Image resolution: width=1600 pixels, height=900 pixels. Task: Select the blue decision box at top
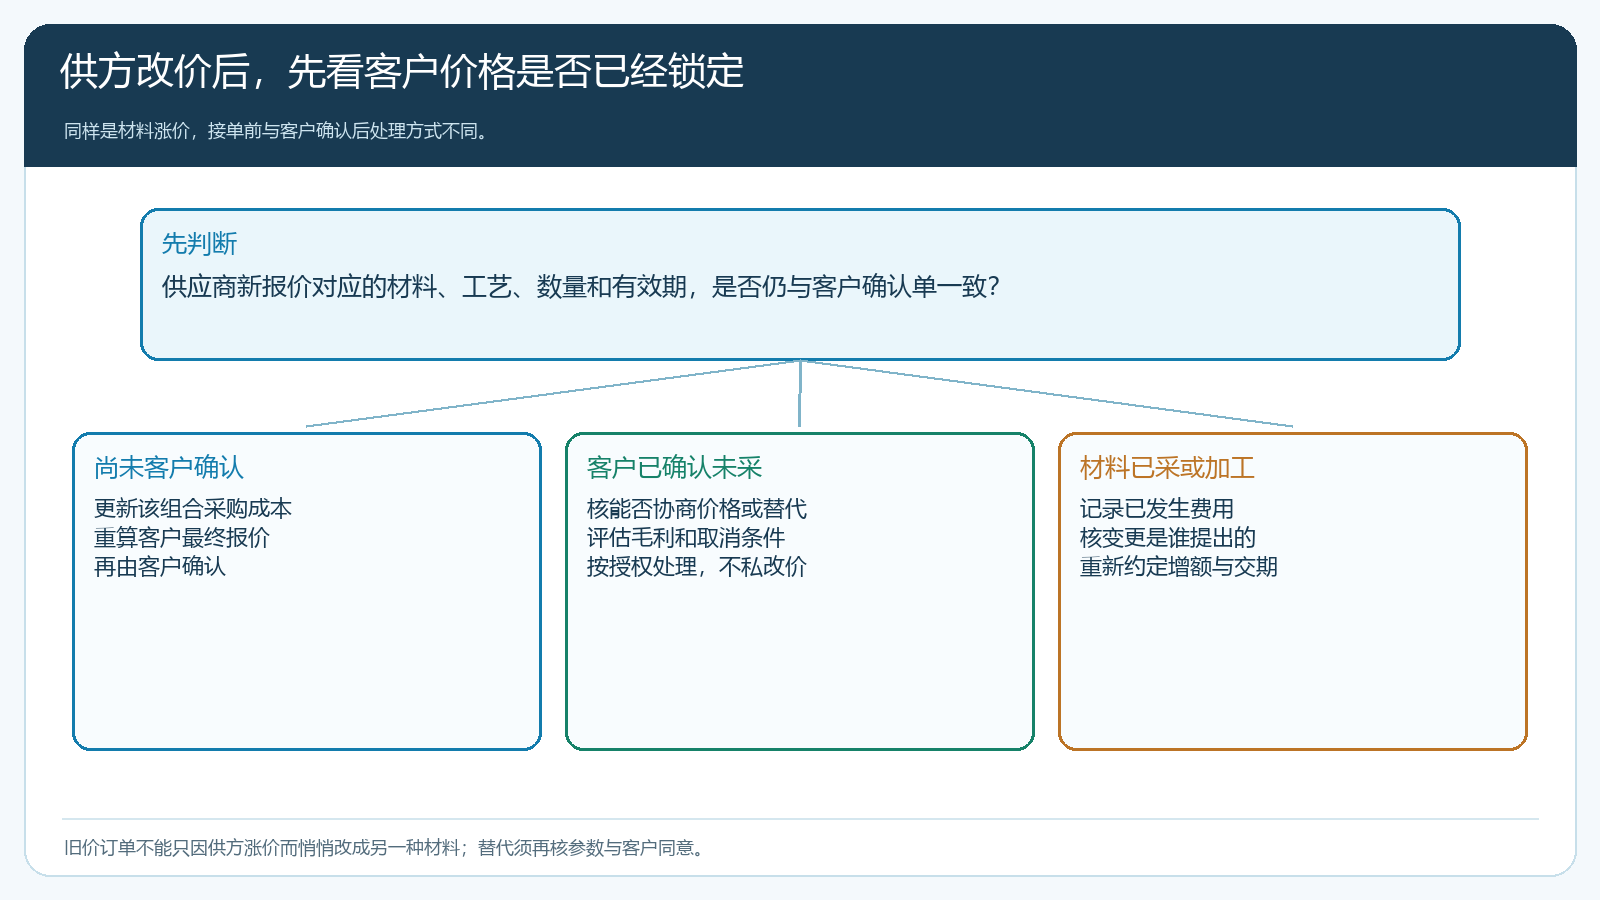pos(800,285)
